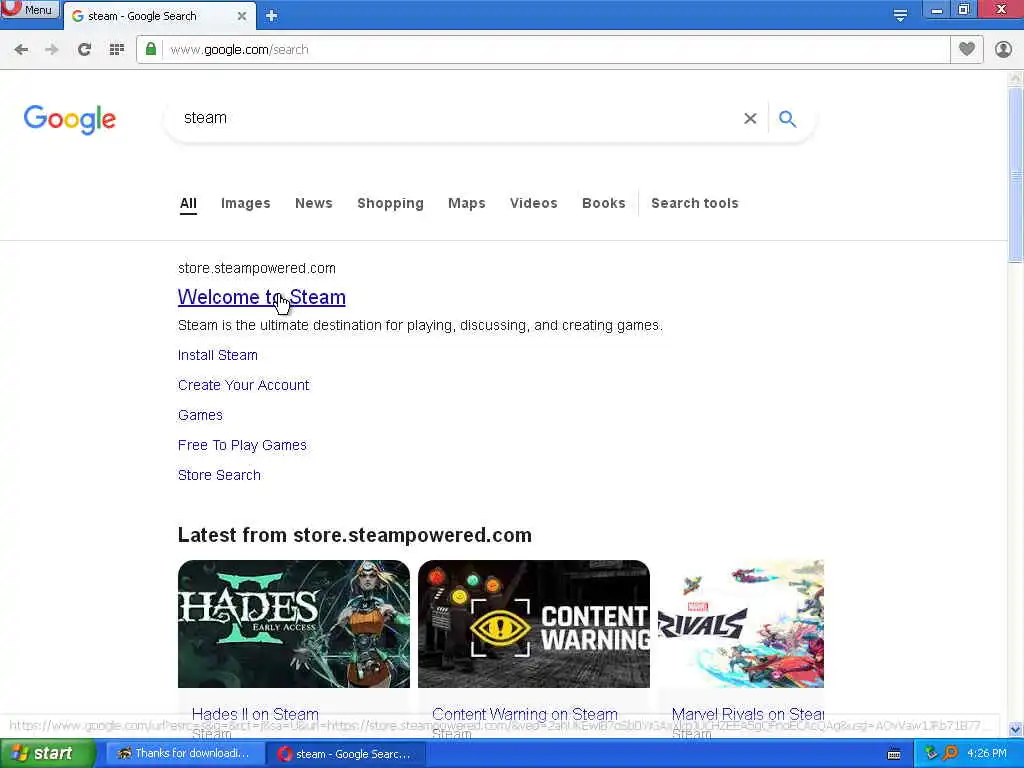Switch to the Shopping tab
1024x768 pixels.
tap(391, 203)
